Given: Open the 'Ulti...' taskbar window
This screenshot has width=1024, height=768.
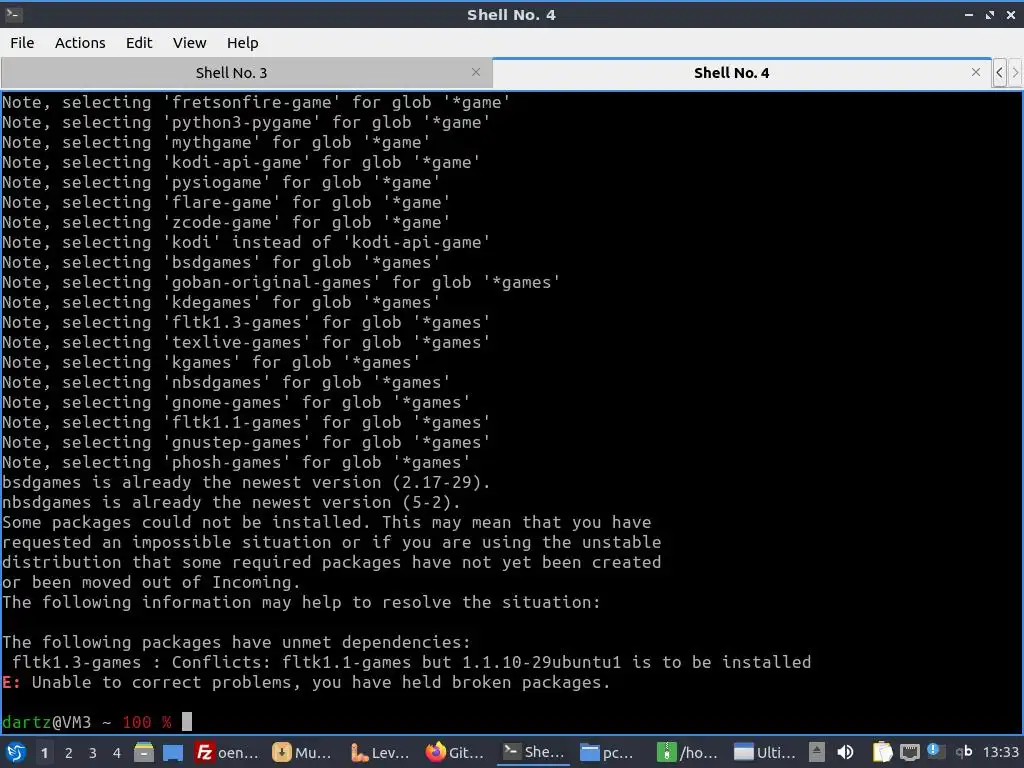Looking at the screenshot, I should click(764, 752).
